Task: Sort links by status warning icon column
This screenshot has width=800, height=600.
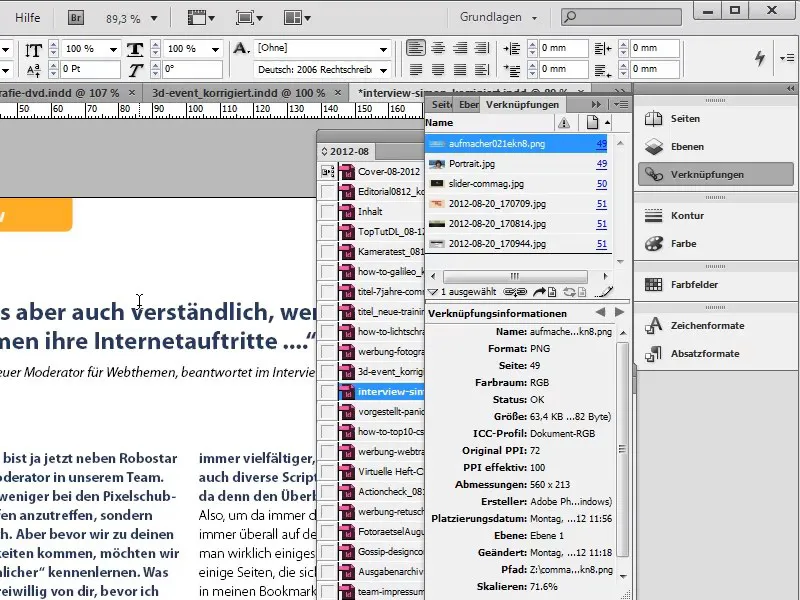Action: point(564,123)
